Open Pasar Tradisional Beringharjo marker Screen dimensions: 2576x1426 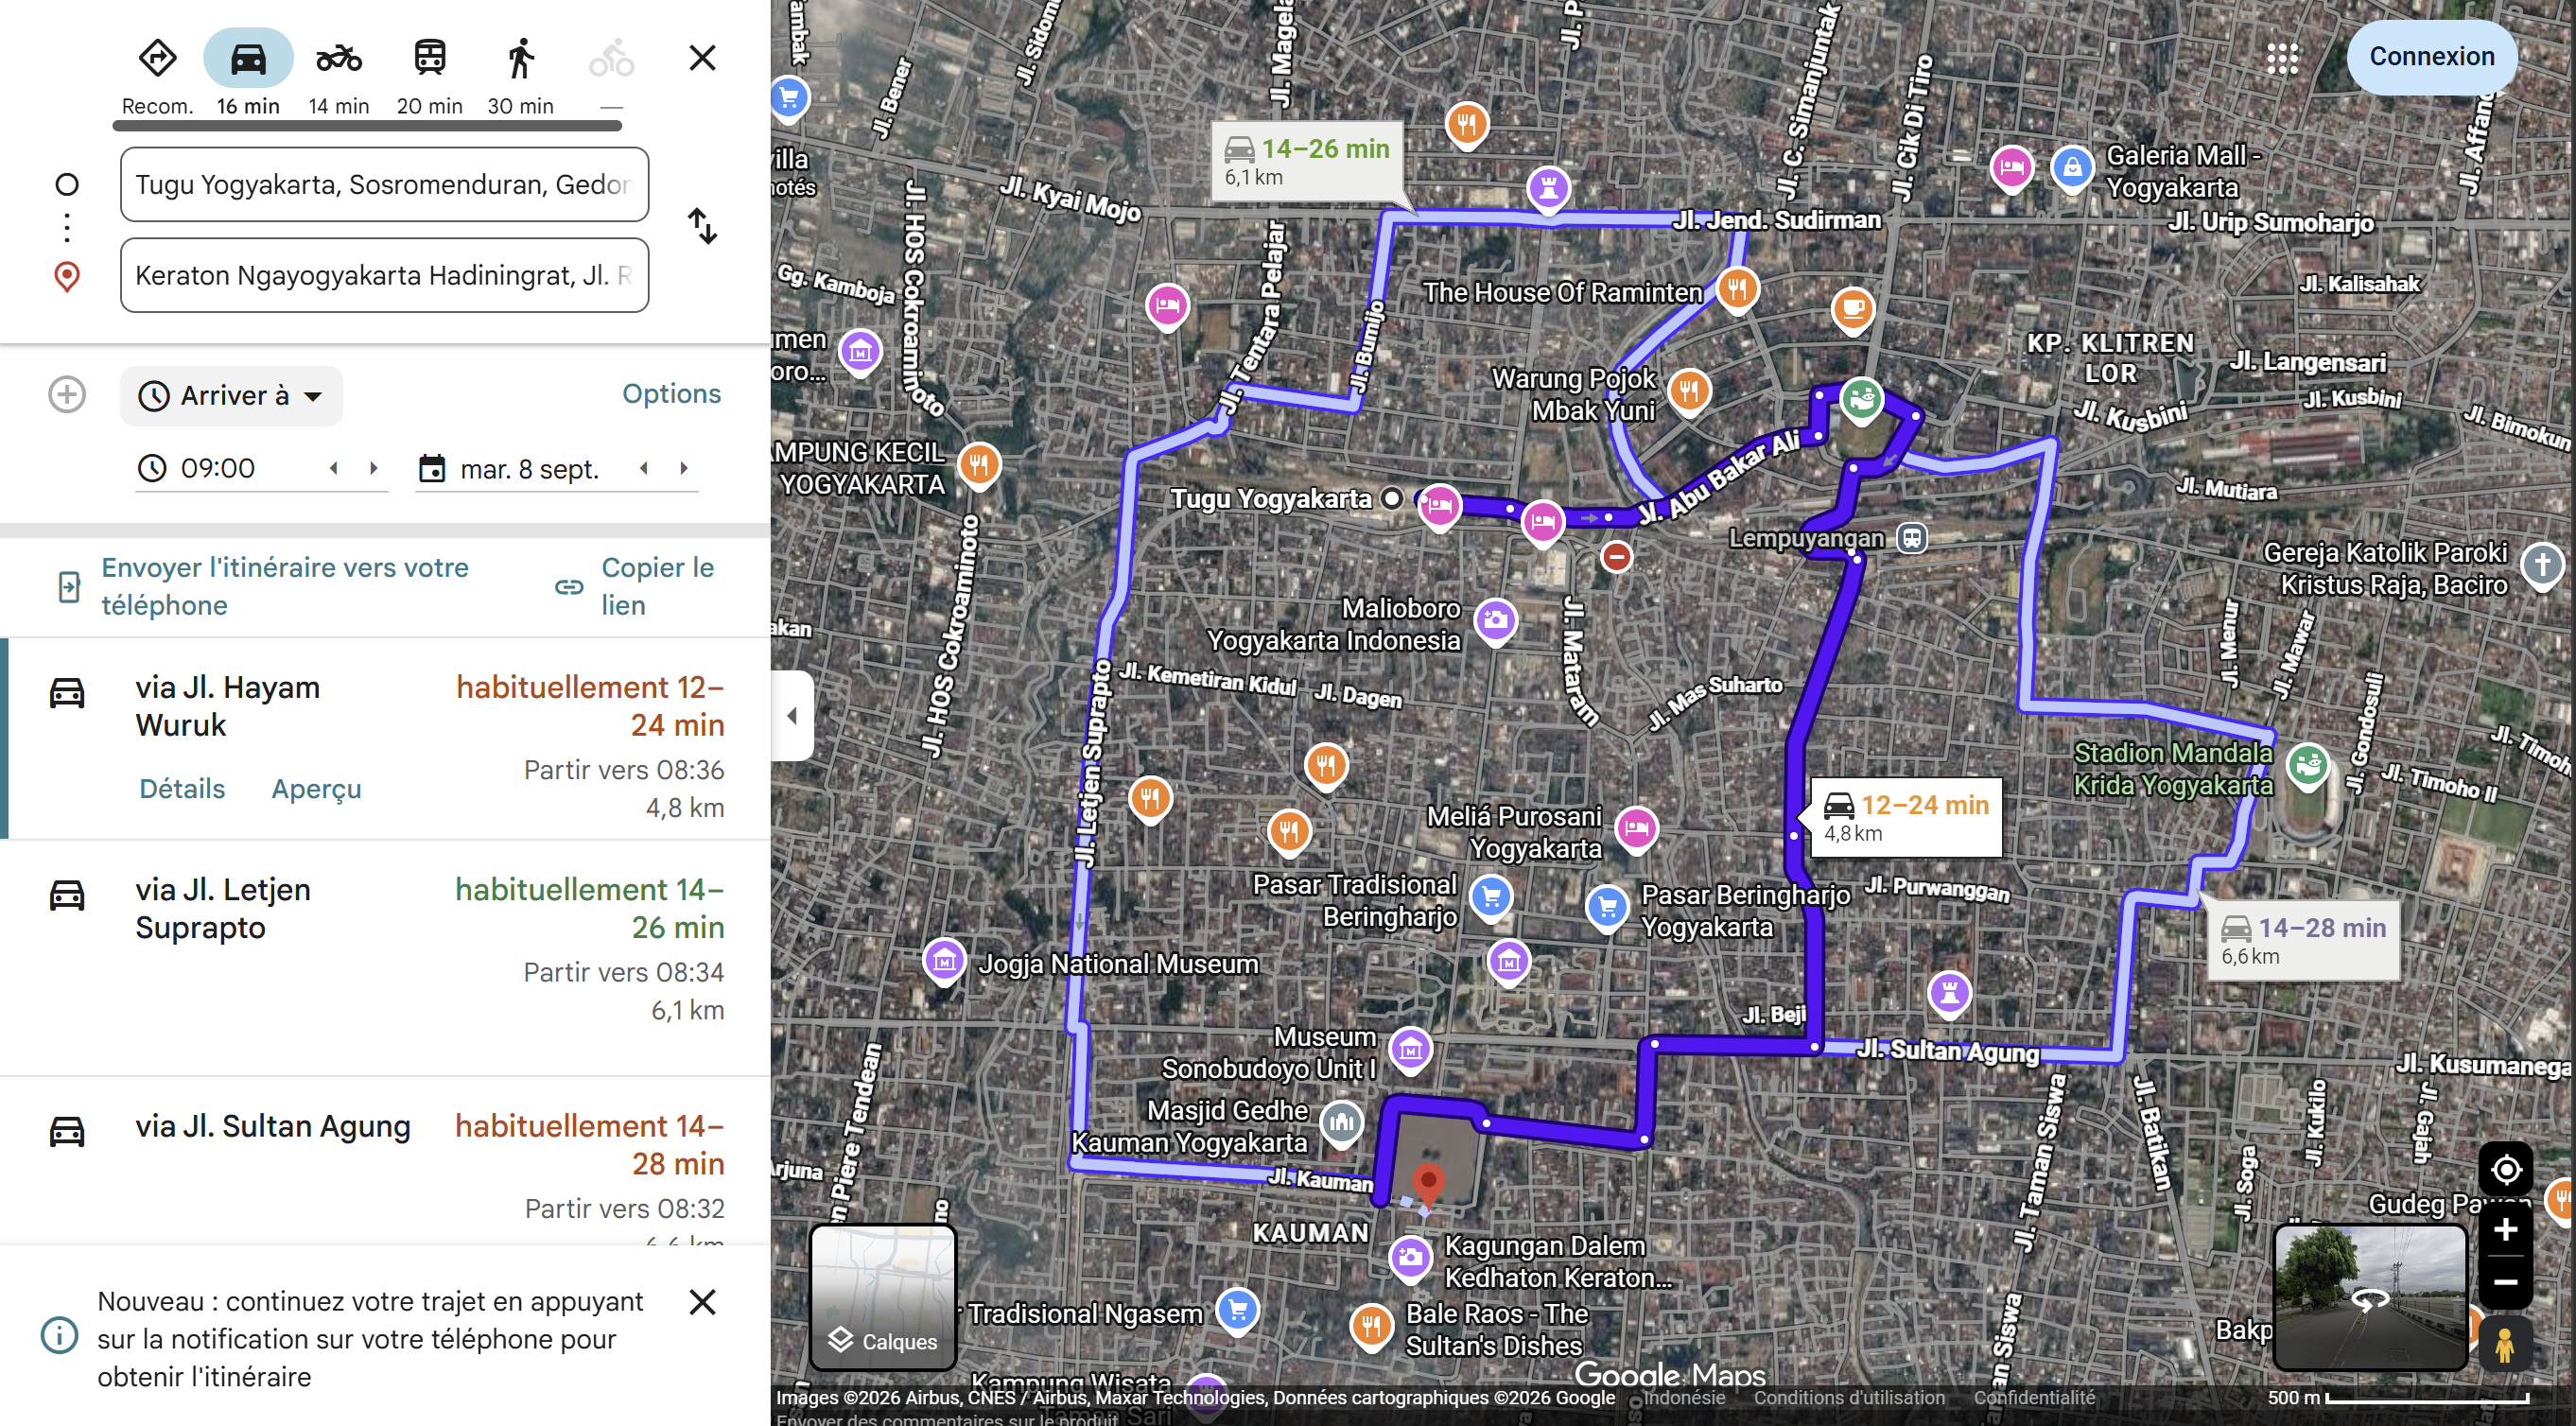point(1491,897)
